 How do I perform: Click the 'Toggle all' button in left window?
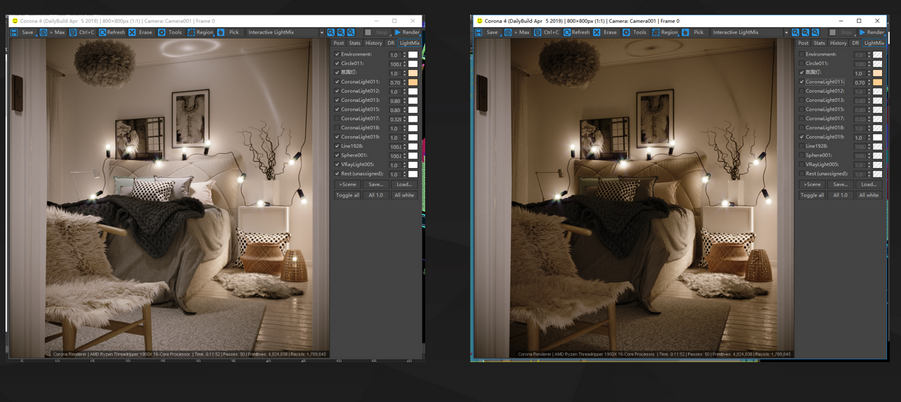click(x=347, y=195)
